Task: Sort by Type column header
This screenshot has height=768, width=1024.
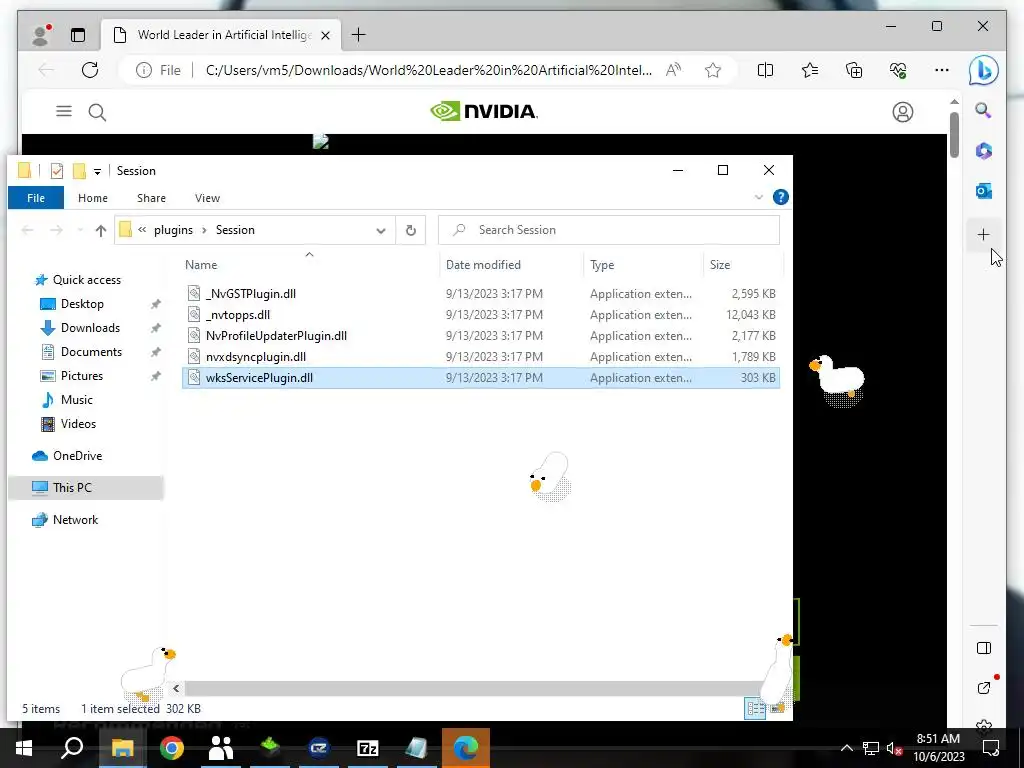Action: point(643,264)
